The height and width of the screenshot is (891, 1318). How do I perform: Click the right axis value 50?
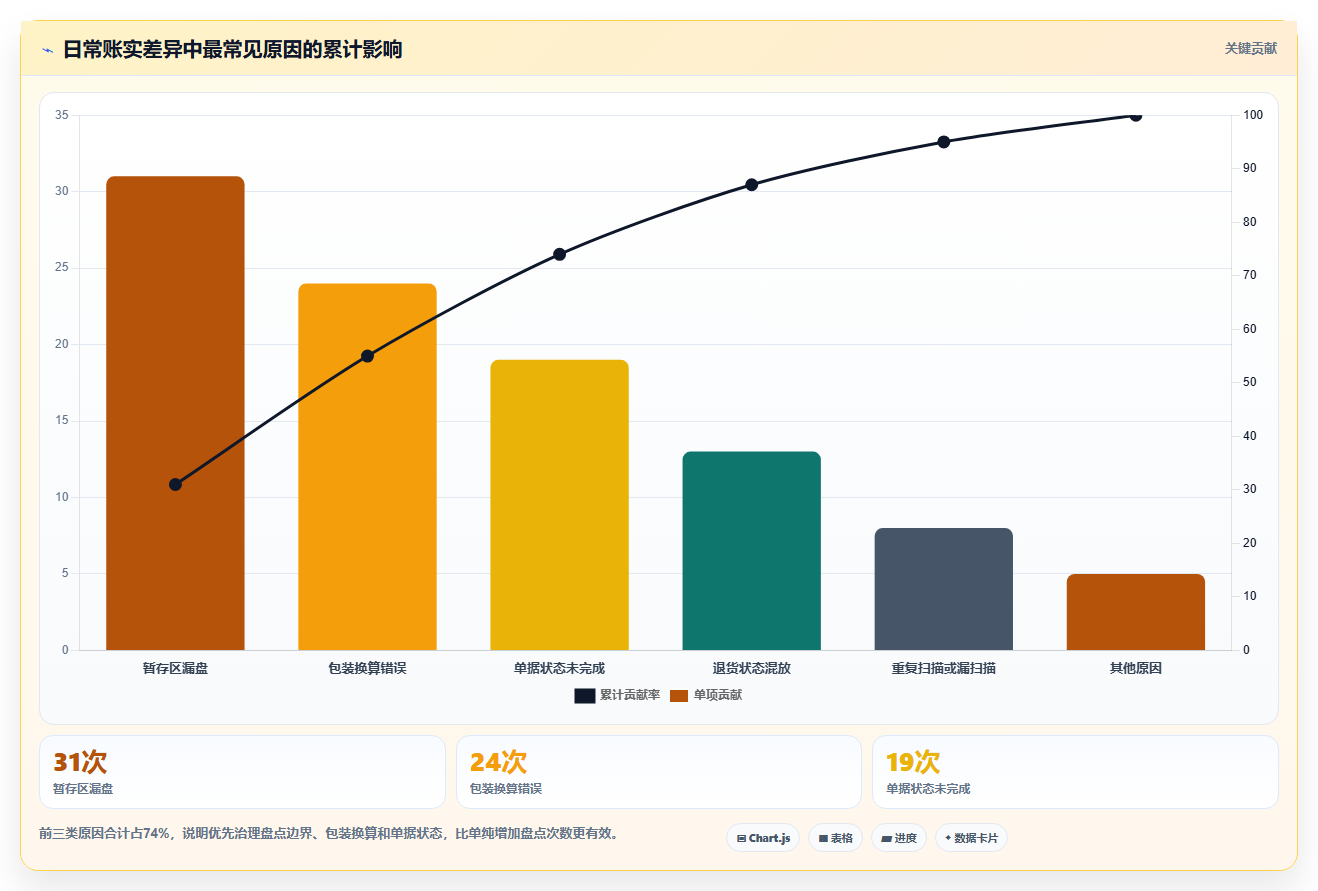[1250, 382]
